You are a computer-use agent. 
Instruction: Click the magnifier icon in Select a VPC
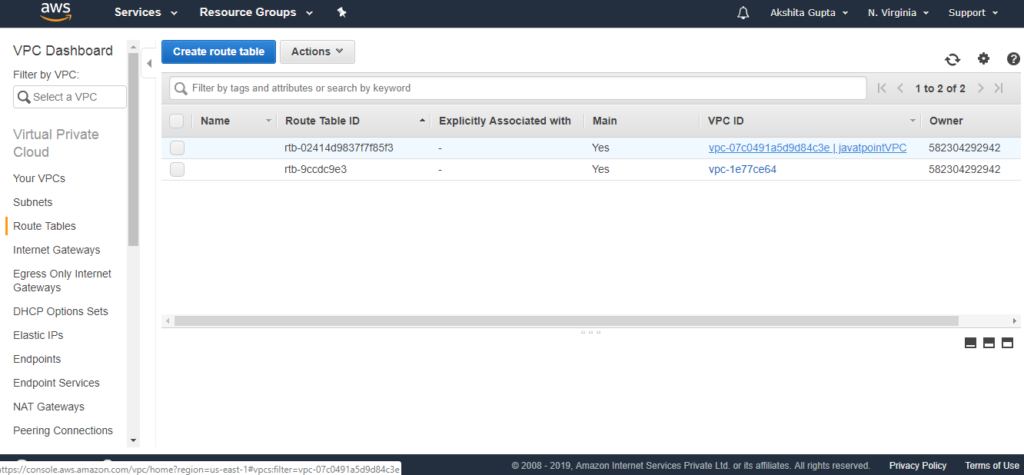coord(24,97)
